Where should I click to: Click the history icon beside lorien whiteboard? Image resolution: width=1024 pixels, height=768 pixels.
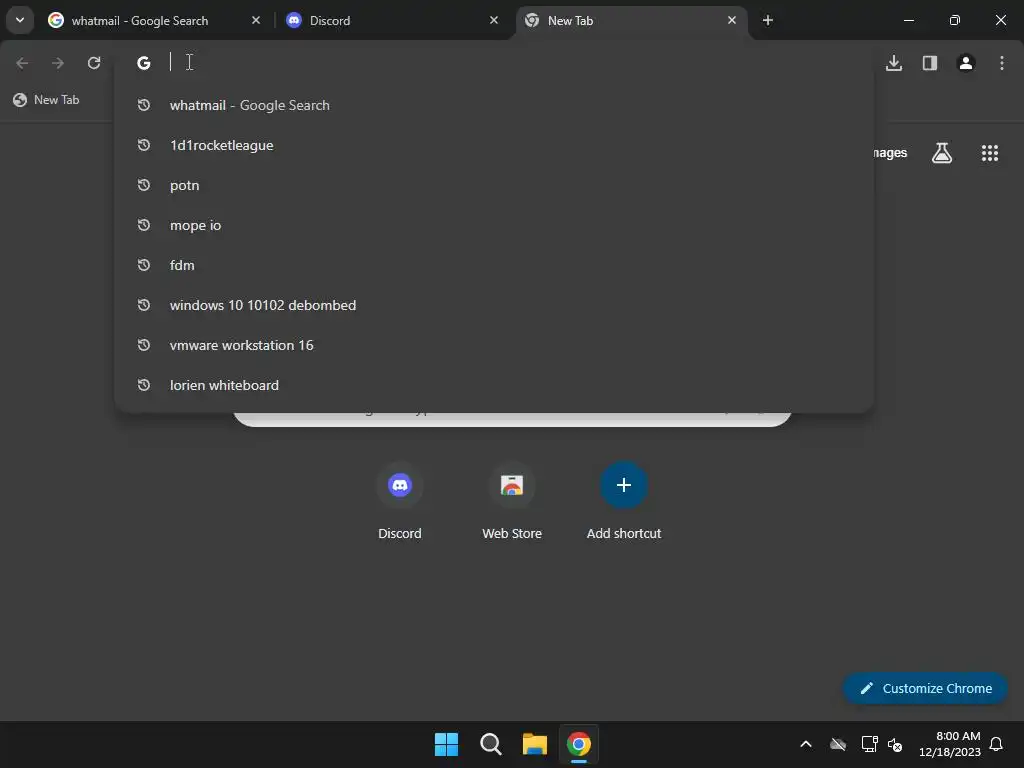(144, 385)
